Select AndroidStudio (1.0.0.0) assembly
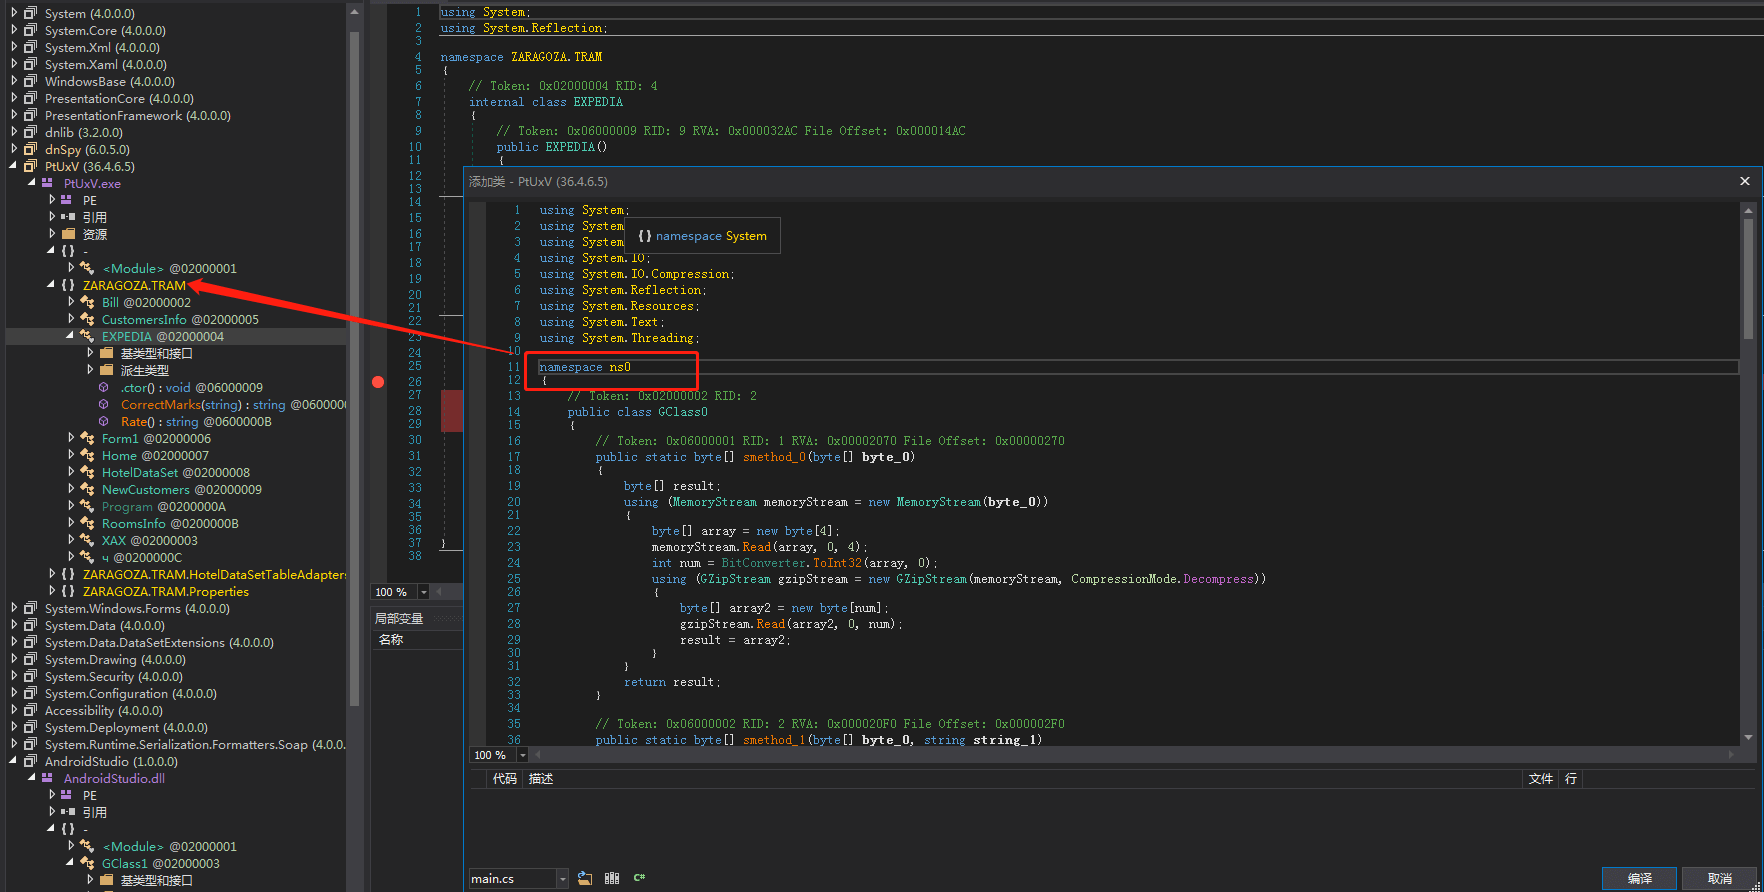This screenshot has width=1764, height=892. click(111, 761)
